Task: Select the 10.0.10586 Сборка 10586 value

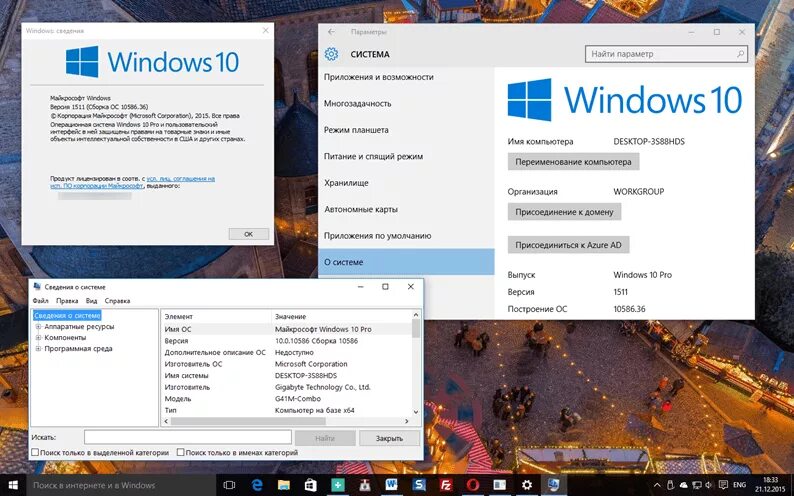Action: pos(316,341)
